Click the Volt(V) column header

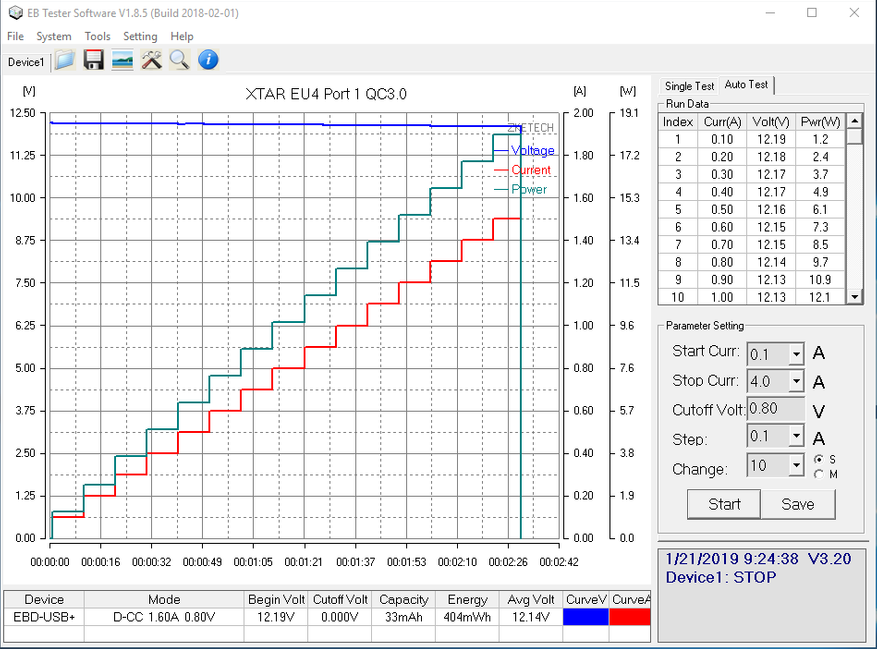[771, 121]
